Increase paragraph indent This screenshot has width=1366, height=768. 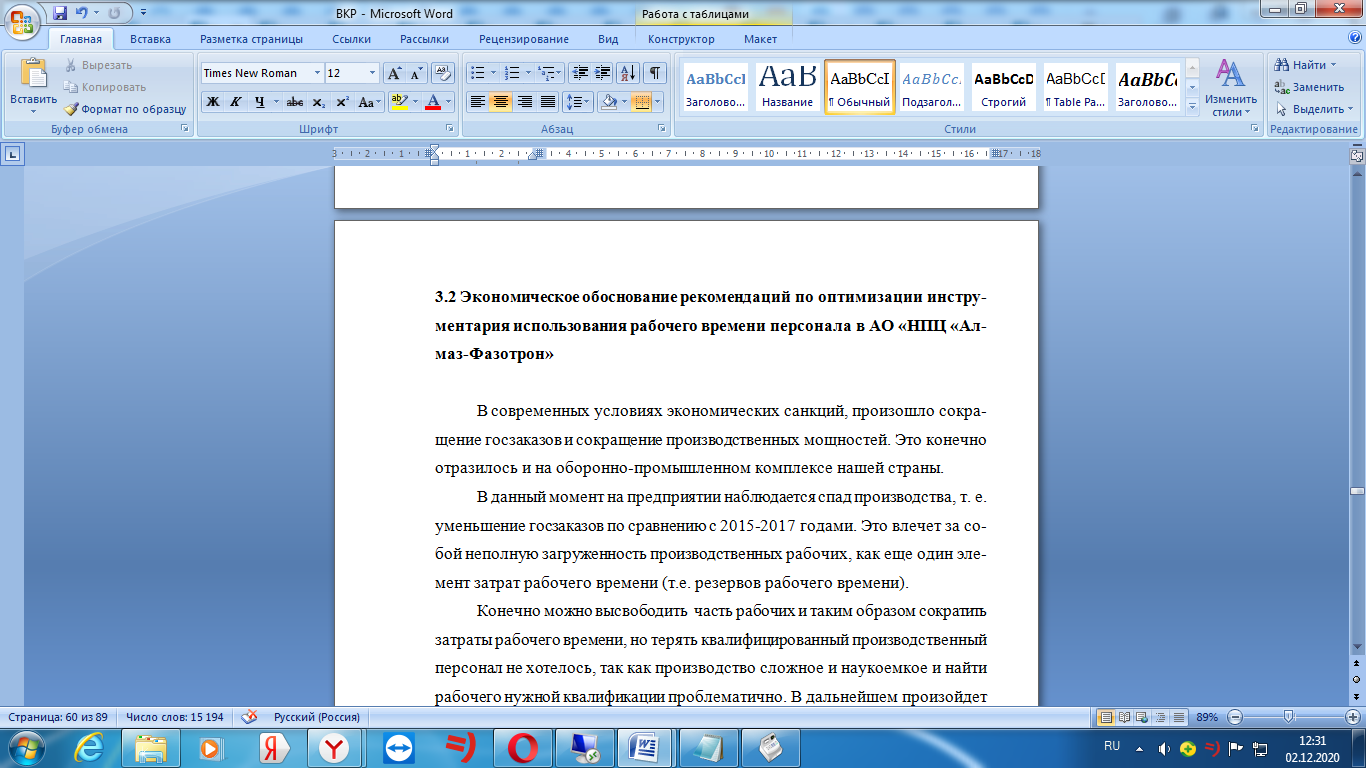click(602, 73)
